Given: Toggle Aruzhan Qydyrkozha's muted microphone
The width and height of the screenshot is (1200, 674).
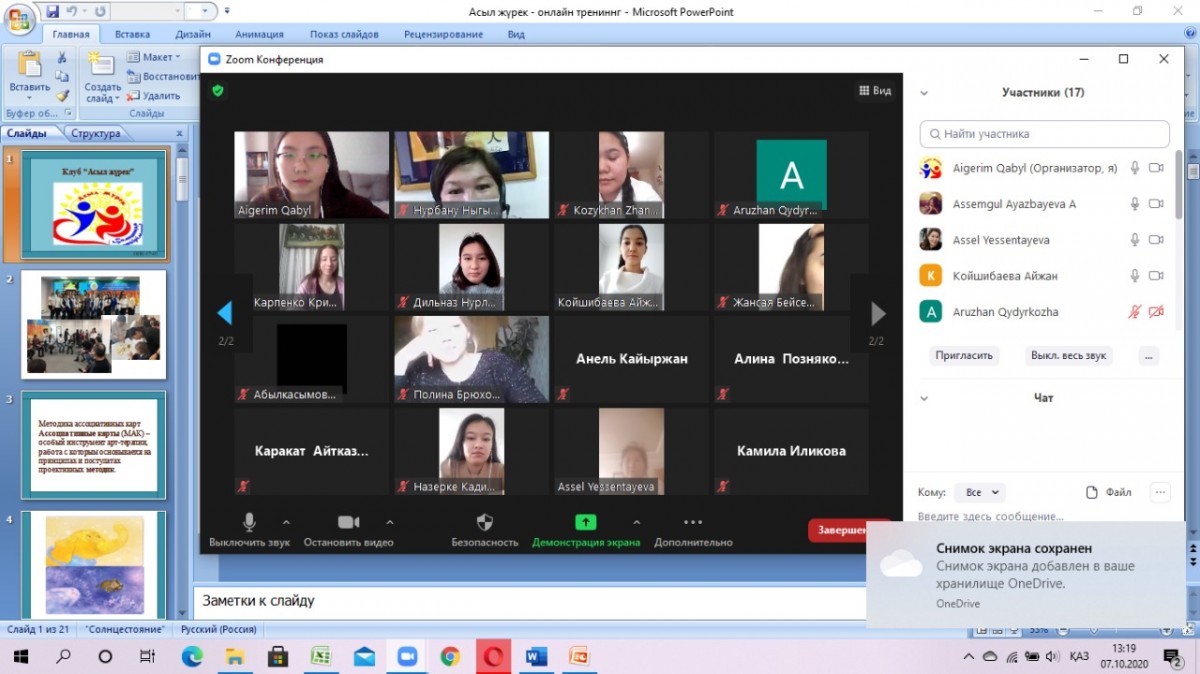Looking at the screenshot, I should (1134, 312).
